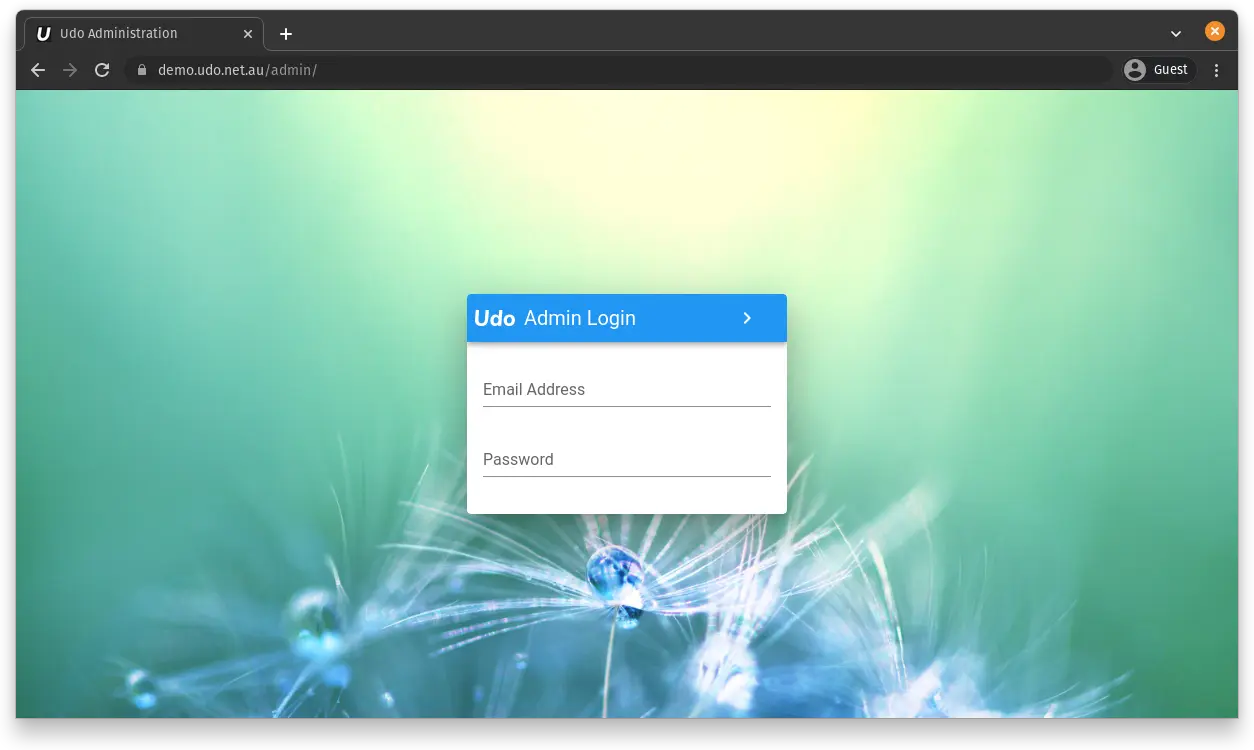
Task: Open the tab search chevron near window controls
Action: tap(1175, 32)
